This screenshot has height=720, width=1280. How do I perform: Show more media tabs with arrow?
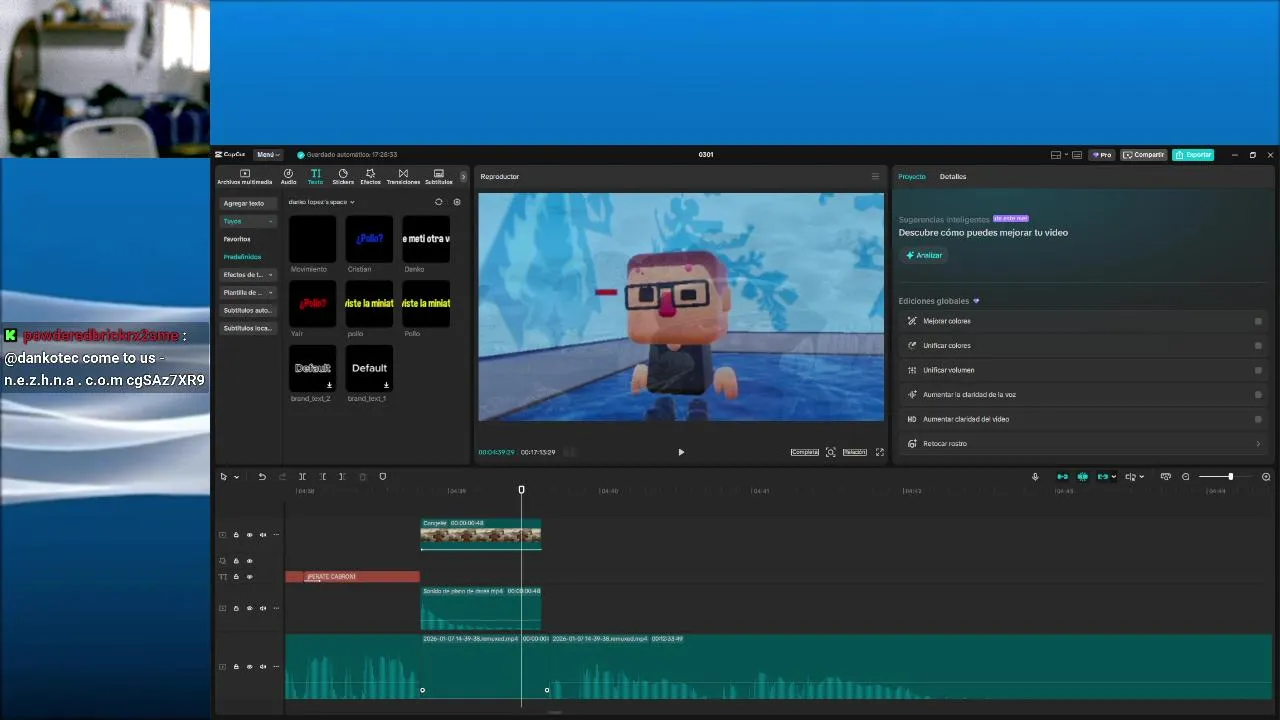click(x=463, y=177)
